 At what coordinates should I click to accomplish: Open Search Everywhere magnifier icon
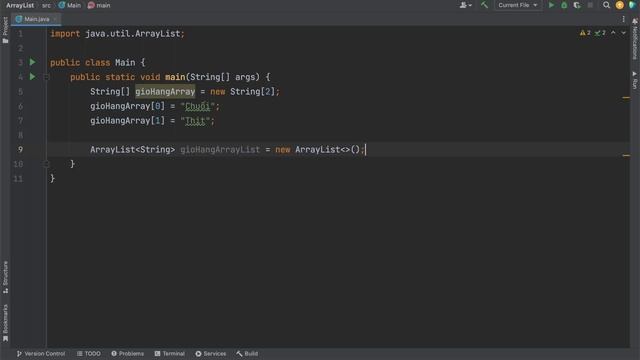(607, 5)
